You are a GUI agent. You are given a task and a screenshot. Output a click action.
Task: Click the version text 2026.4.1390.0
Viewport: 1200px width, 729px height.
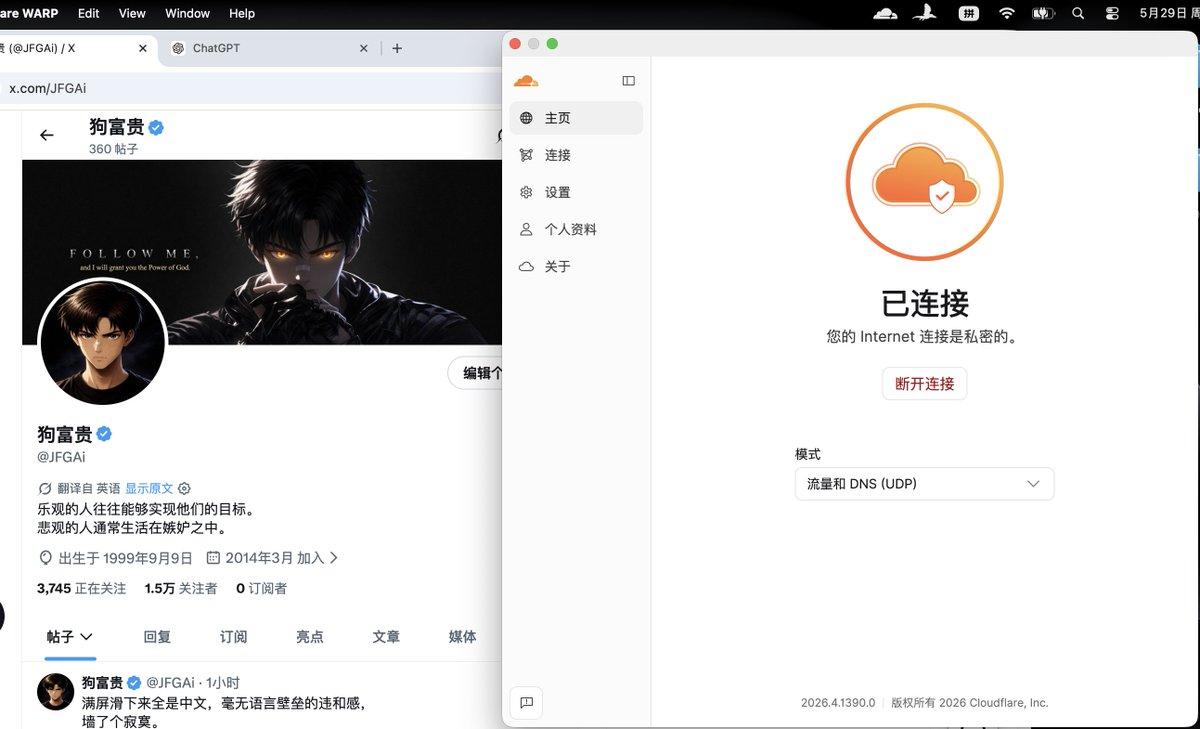tap(838, 703)
